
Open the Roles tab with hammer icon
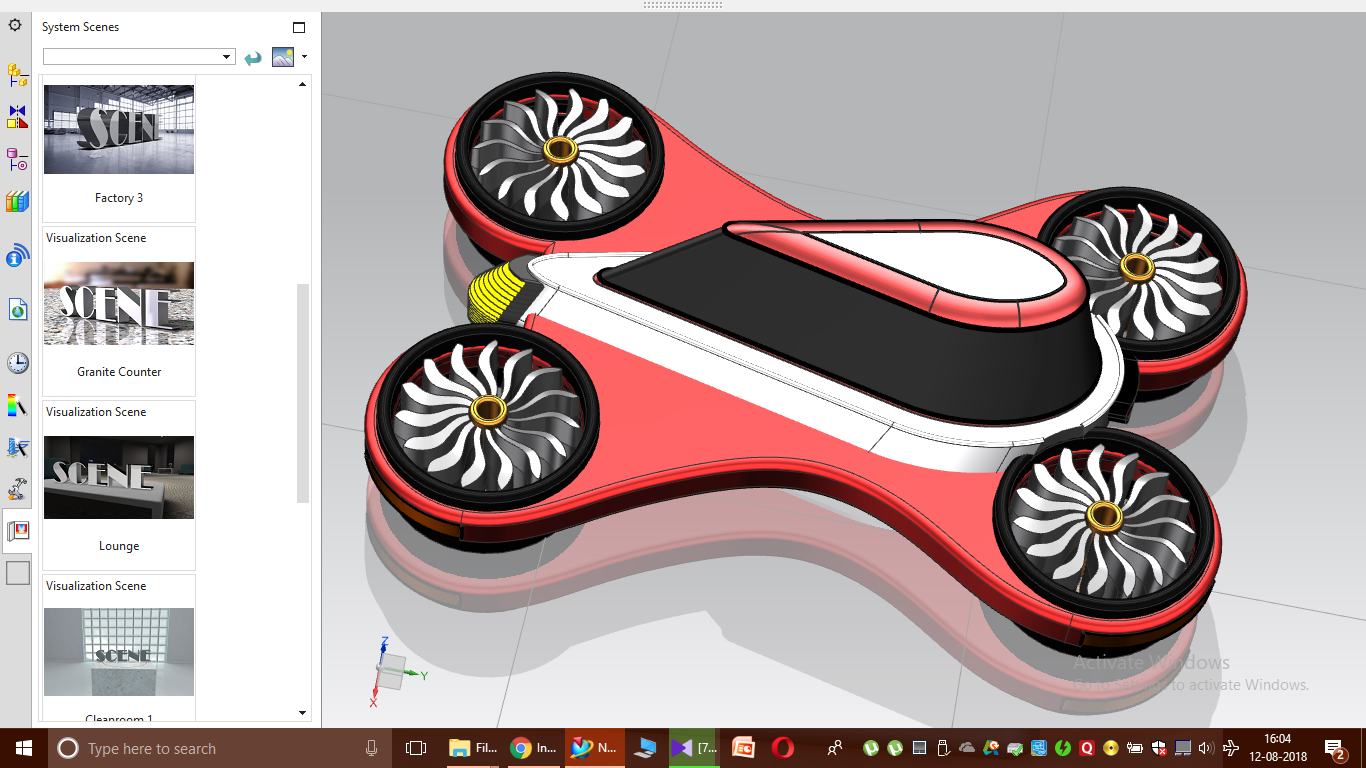click(x=17, y=489)
